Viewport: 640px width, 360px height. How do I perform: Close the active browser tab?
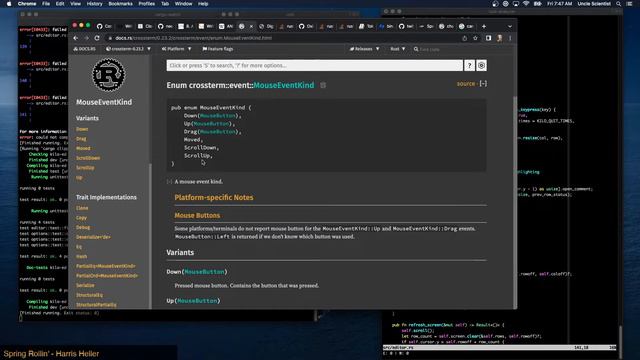pos(251,26)
